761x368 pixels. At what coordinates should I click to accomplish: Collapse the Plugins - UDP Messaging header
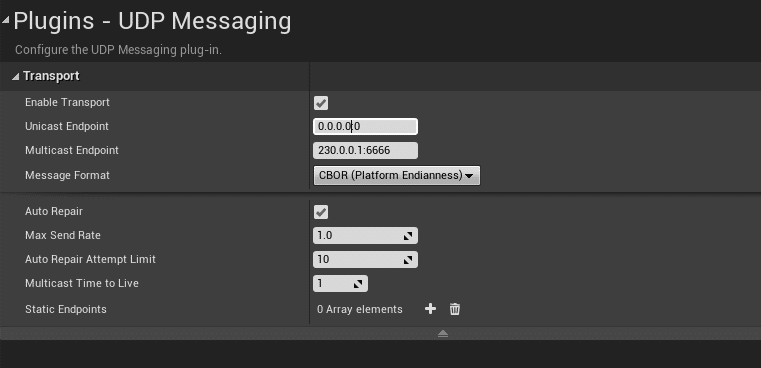[x=5, y=20]
